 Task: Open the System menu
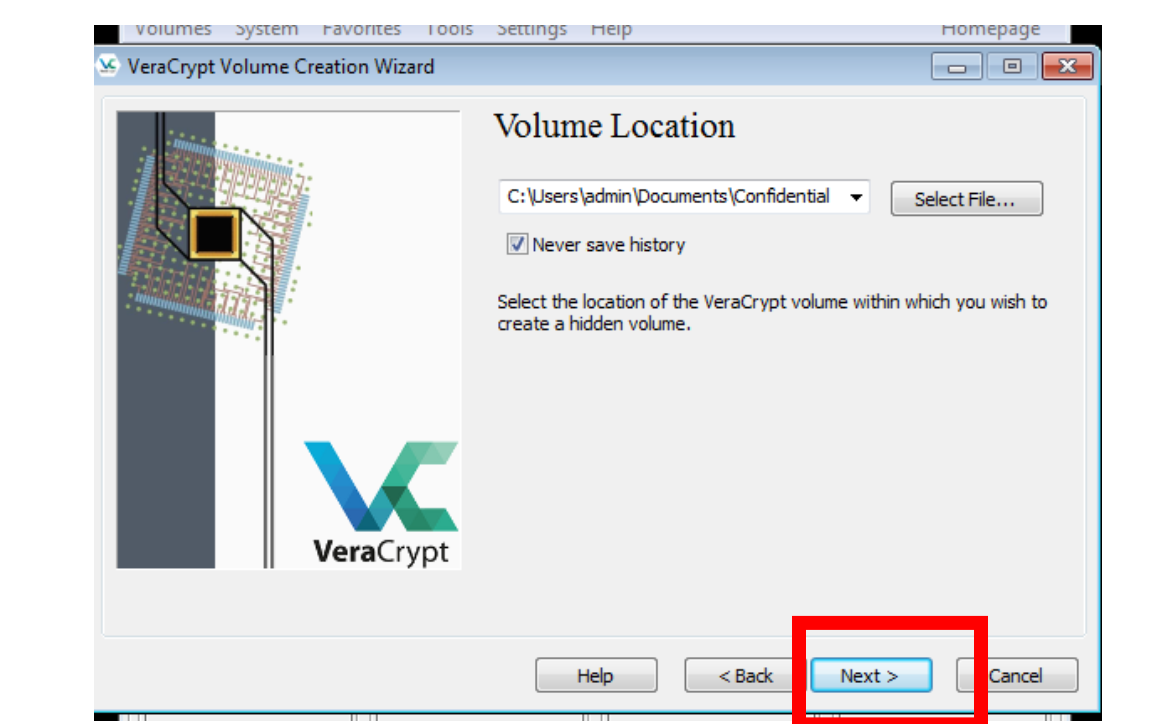[x=267, y=30]
